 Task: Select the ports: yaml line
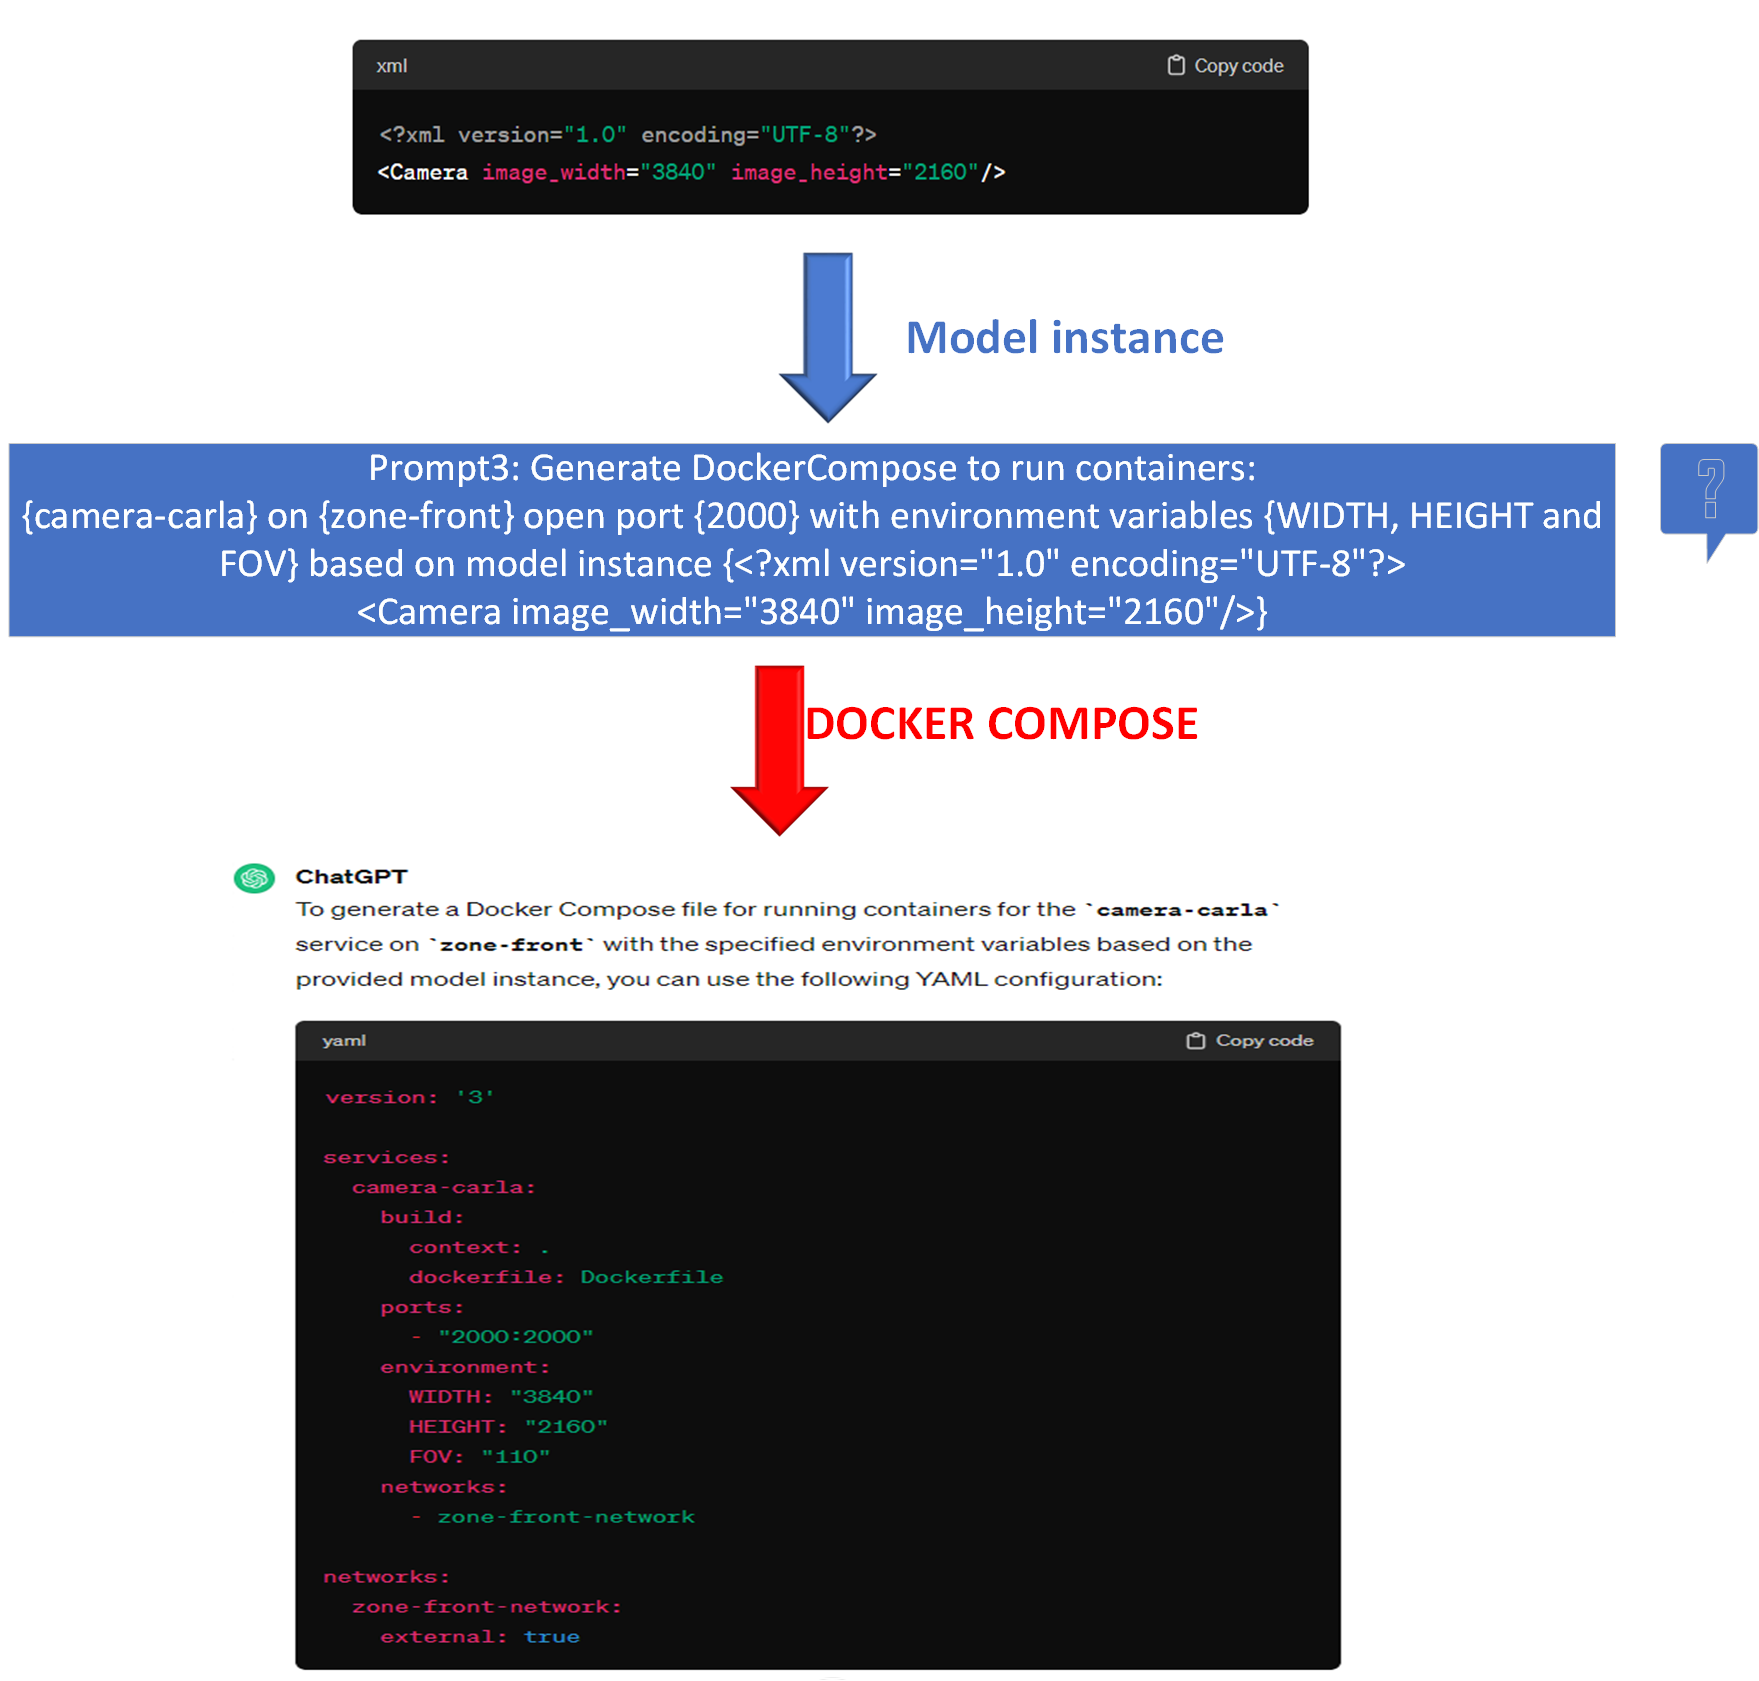click(422, 1307)
